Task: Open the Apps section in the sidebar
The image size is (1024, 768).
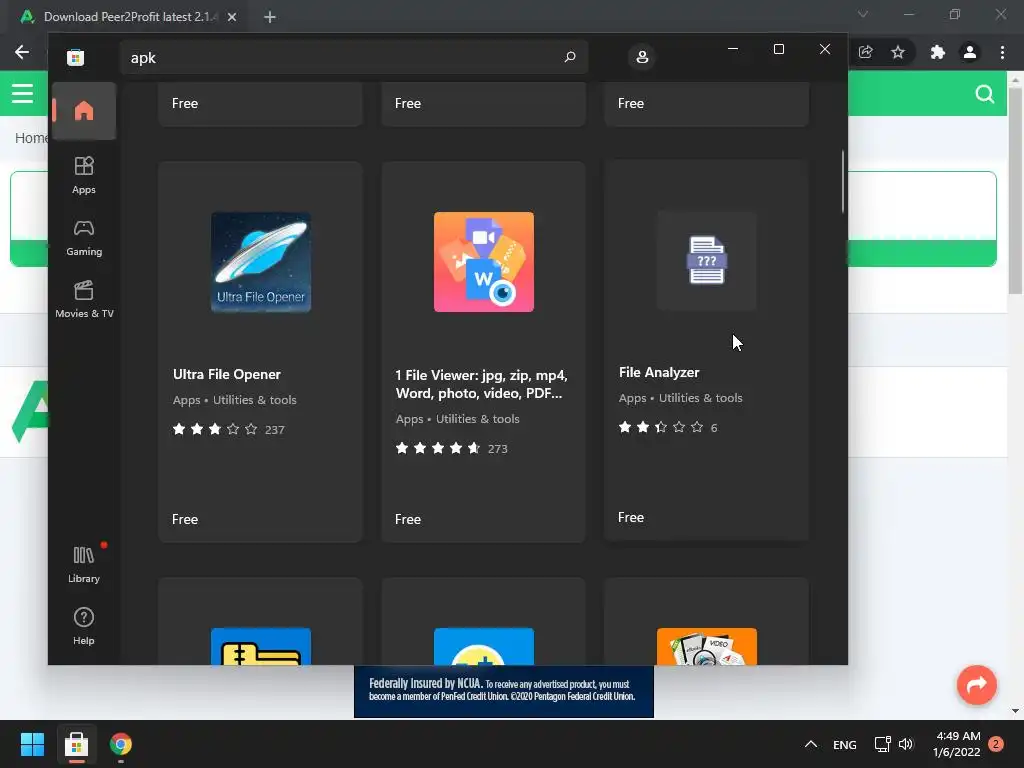Action: (x=84, y=175)
